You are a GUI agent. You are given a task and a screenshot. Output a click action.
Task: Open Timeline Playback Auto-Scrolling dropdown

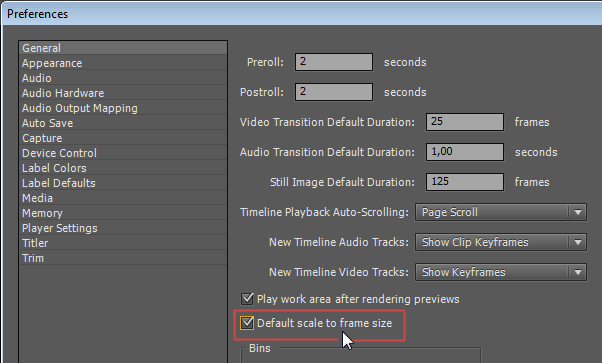pos(501,212)
